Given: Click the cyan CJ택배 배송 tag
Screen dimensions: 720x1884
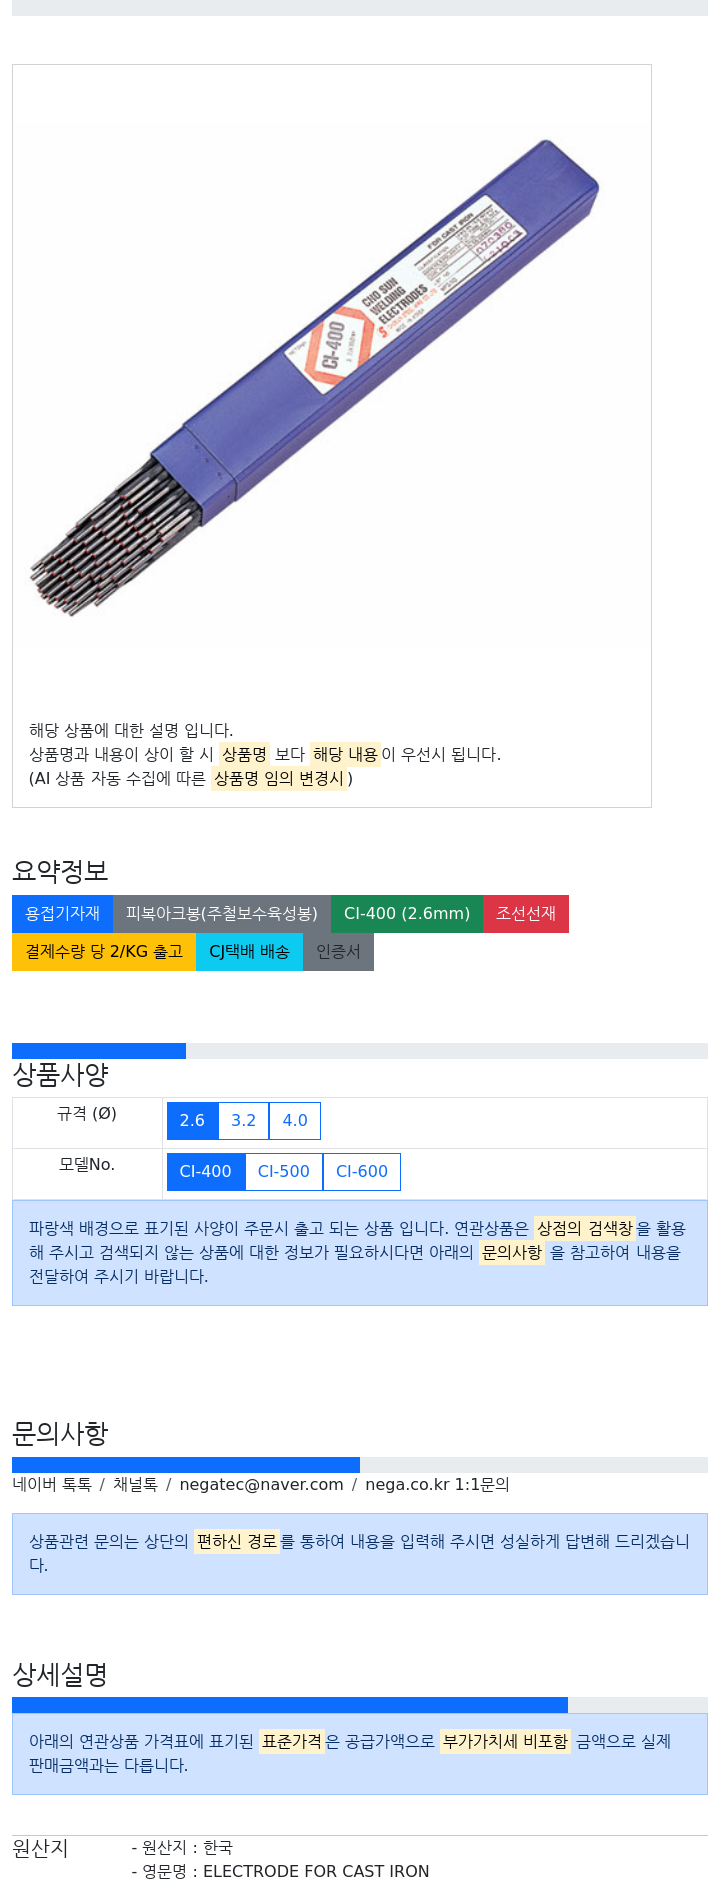Looking at the screenshot, I should pyautogui.click(x=249, y=952).
